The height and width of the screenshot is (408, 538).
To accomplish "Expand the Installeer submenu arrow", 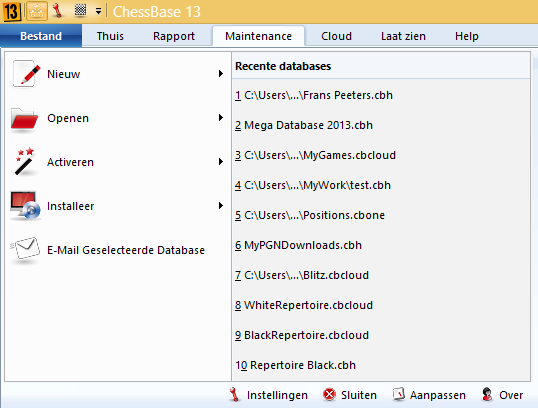I will point(221,206).
